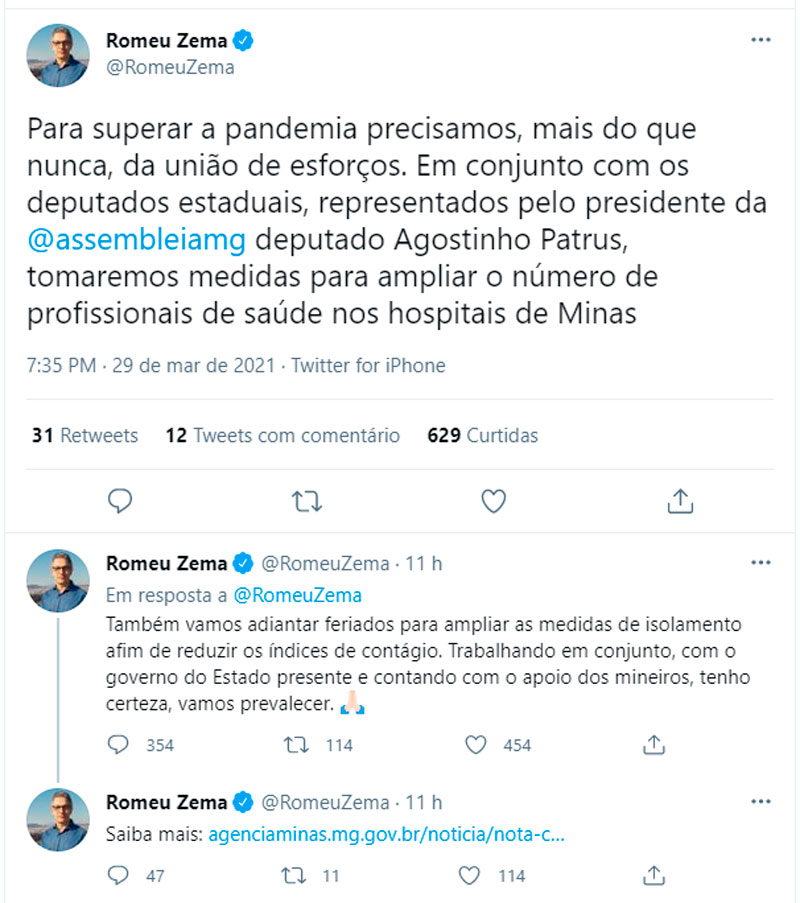Share the main tweet via share icon
The height and width of the screenshot is (903, 800).
pos(679,500)
